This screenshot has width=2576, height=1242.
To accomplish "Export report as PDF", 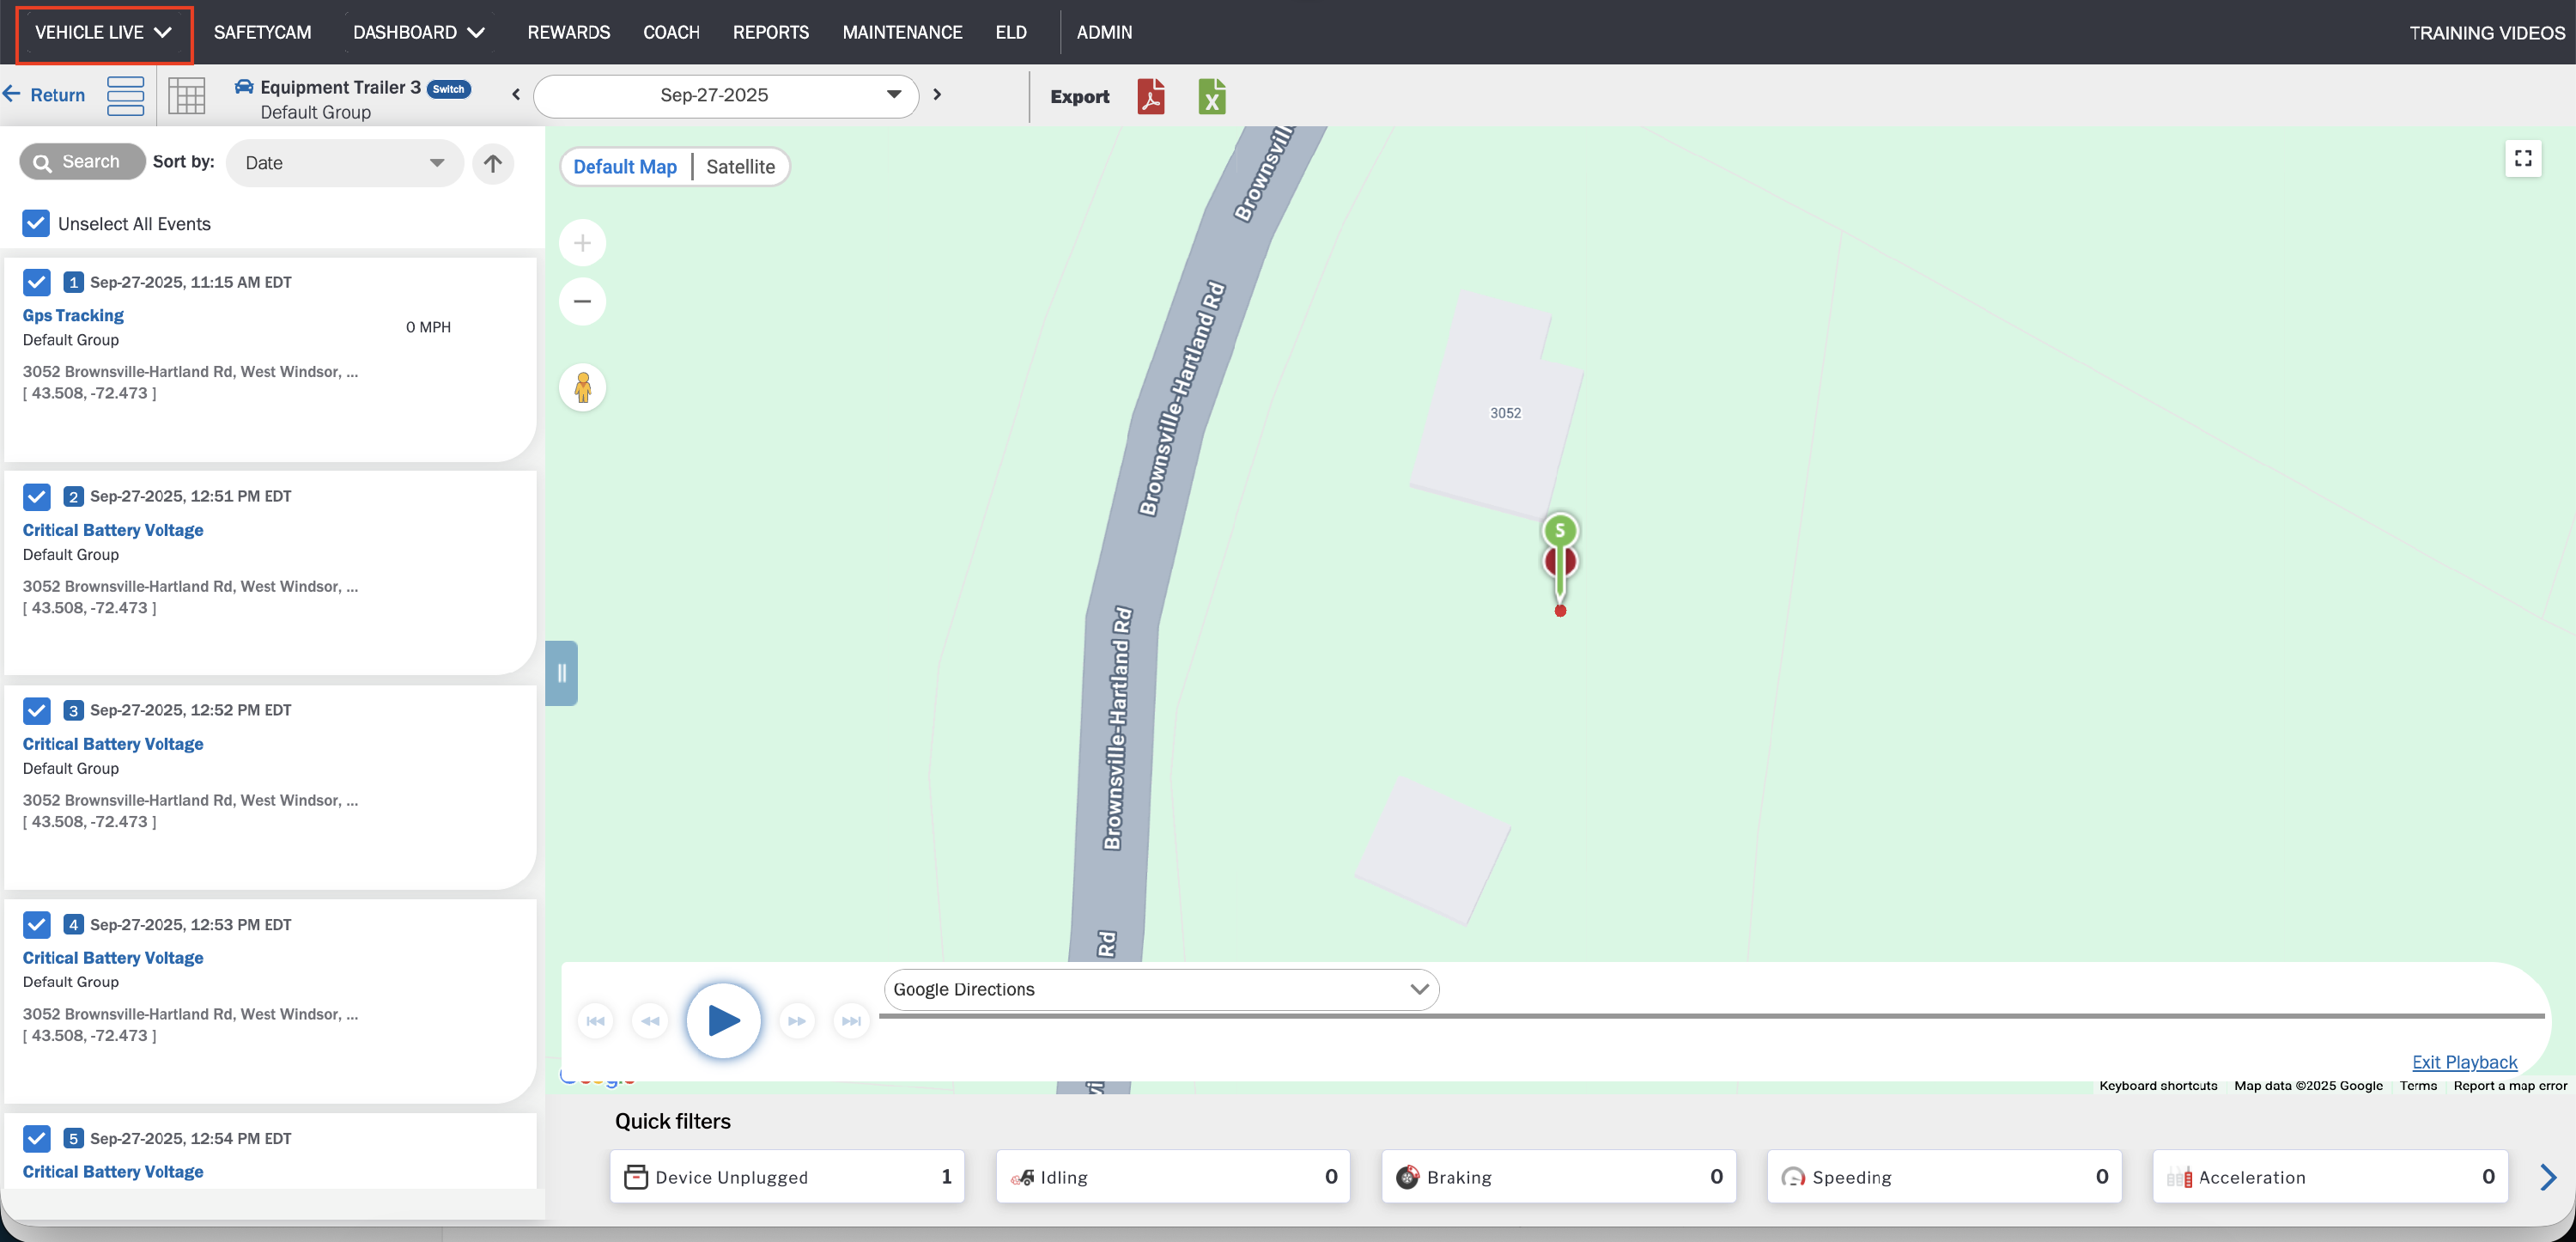I will [x=1151, y=97].
